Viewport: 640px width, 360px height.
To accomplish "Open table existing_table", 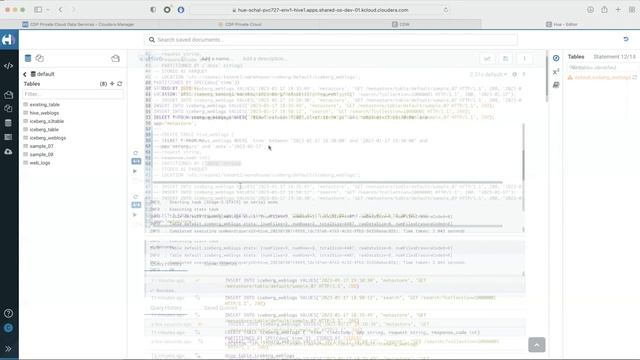I will [x=44, y=105].
